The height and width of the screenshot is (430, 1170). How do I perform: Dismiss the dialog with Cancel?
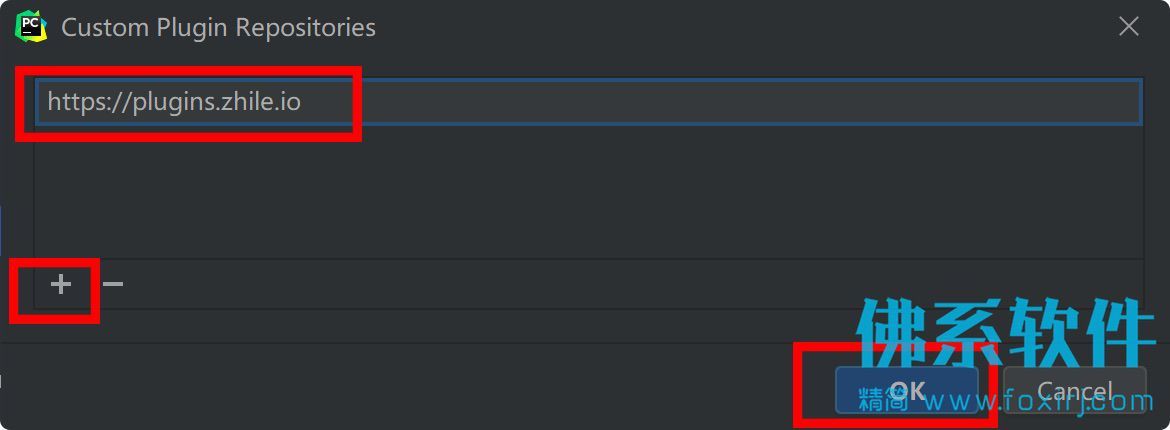(1074, 390)
